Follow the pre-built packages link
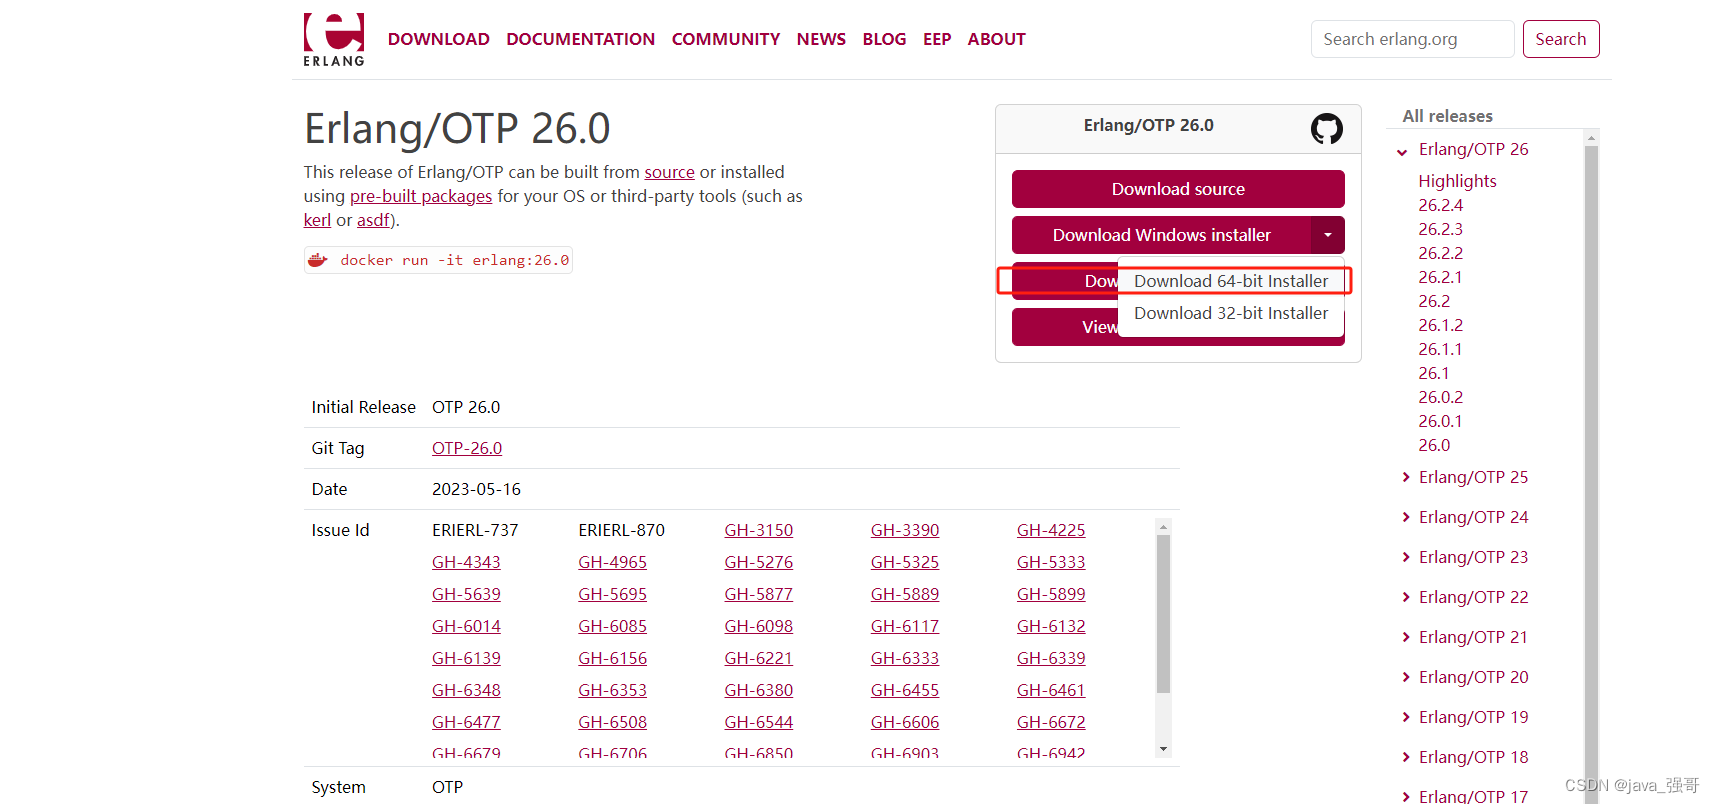Image resolution: width=1715 pixels, height=804 pixels. click(421, 196)
